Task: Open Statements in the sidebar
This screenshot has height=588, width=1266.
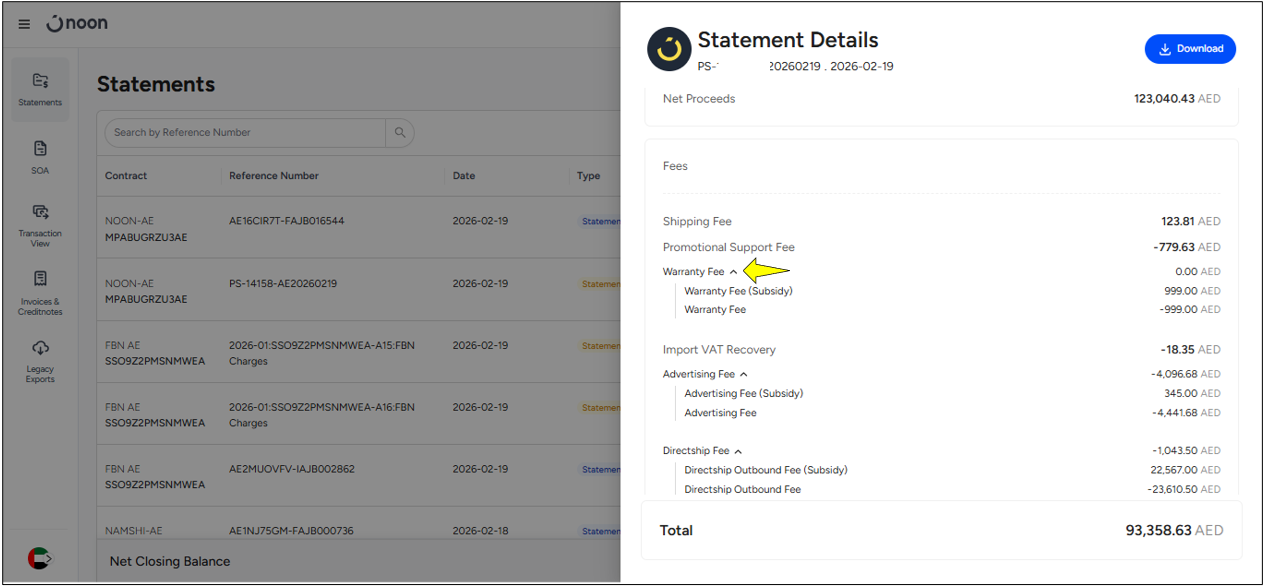Action: [40, 88]
